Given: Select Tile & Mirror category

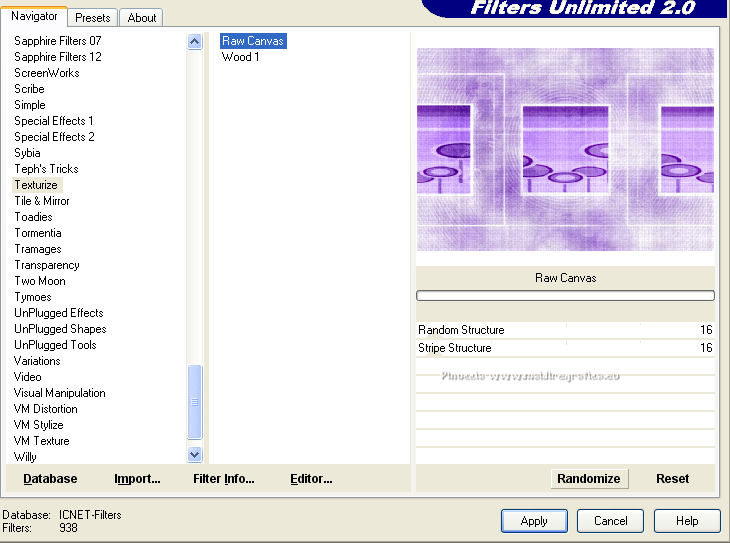Looking at the screenshot, I should 42,201.
